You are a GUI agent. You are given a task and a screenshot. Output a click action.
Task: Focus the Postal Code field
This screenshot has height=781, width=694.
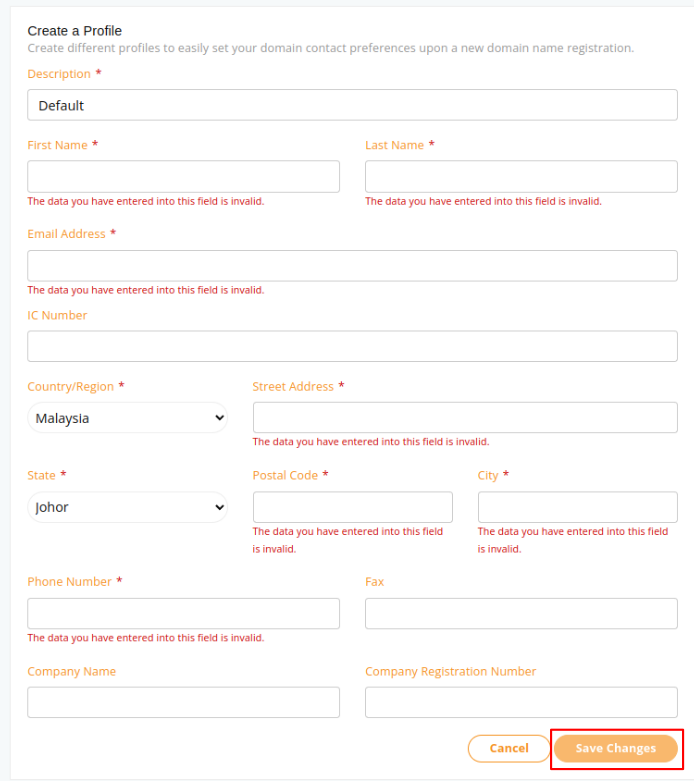click(x=352, y=507)
